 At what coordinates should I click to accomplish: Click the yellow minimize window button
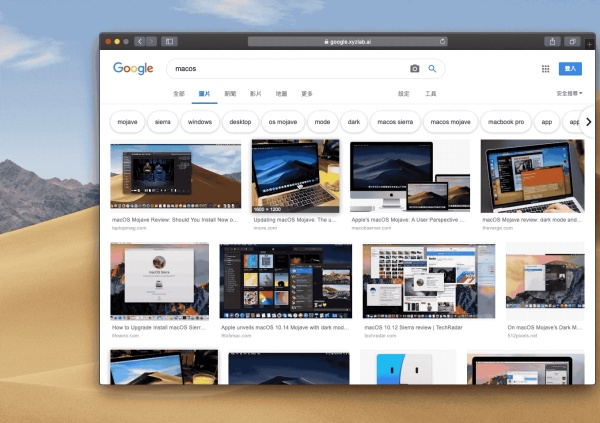[x=117, y=41]
